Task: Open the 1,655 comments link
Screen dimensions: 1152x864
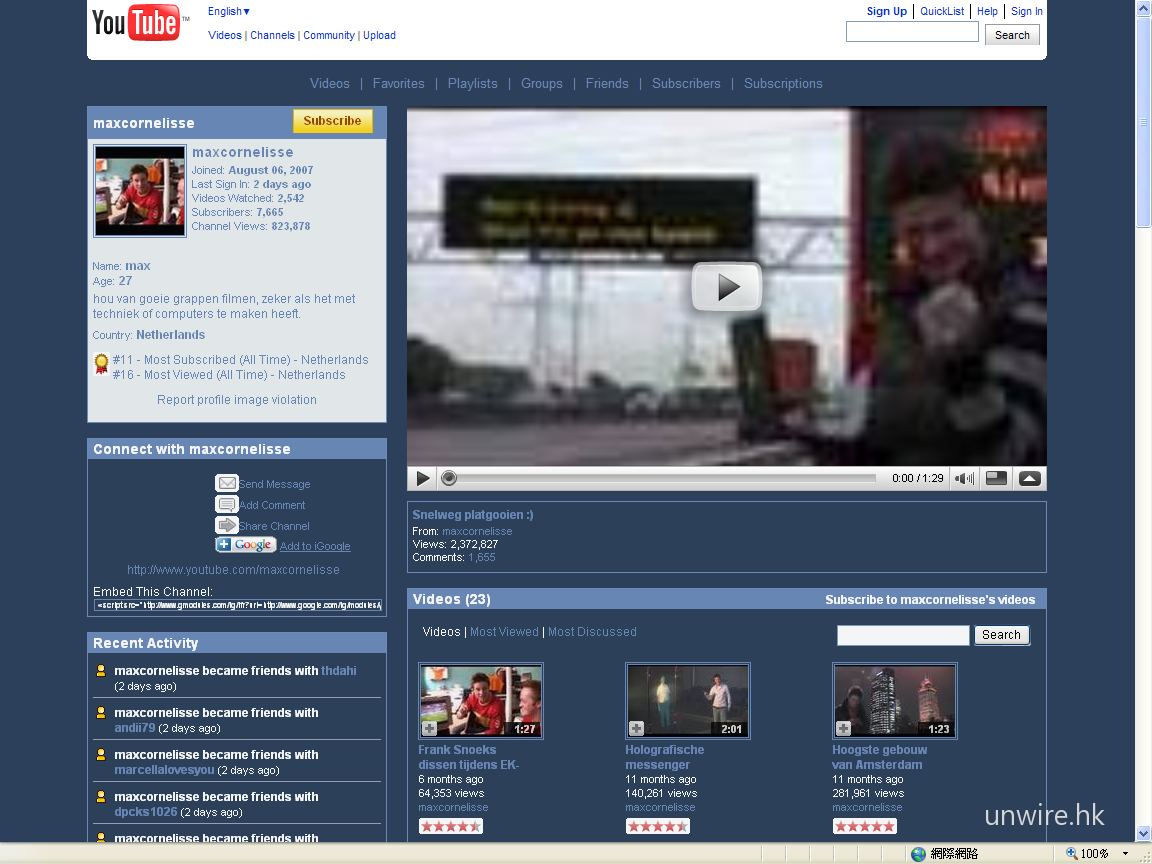Action: (482, 558)
